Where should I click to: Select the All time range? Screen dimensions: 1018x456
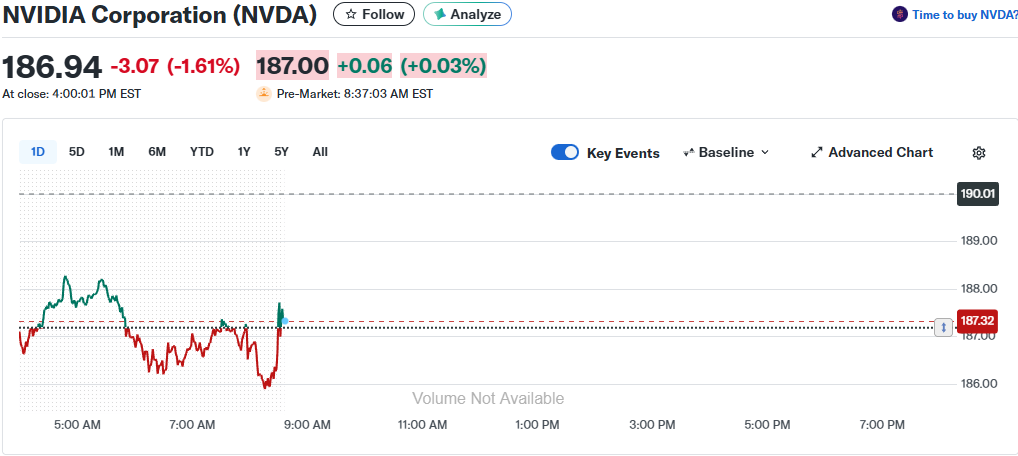pyautogui.click(x=320, y=152)
